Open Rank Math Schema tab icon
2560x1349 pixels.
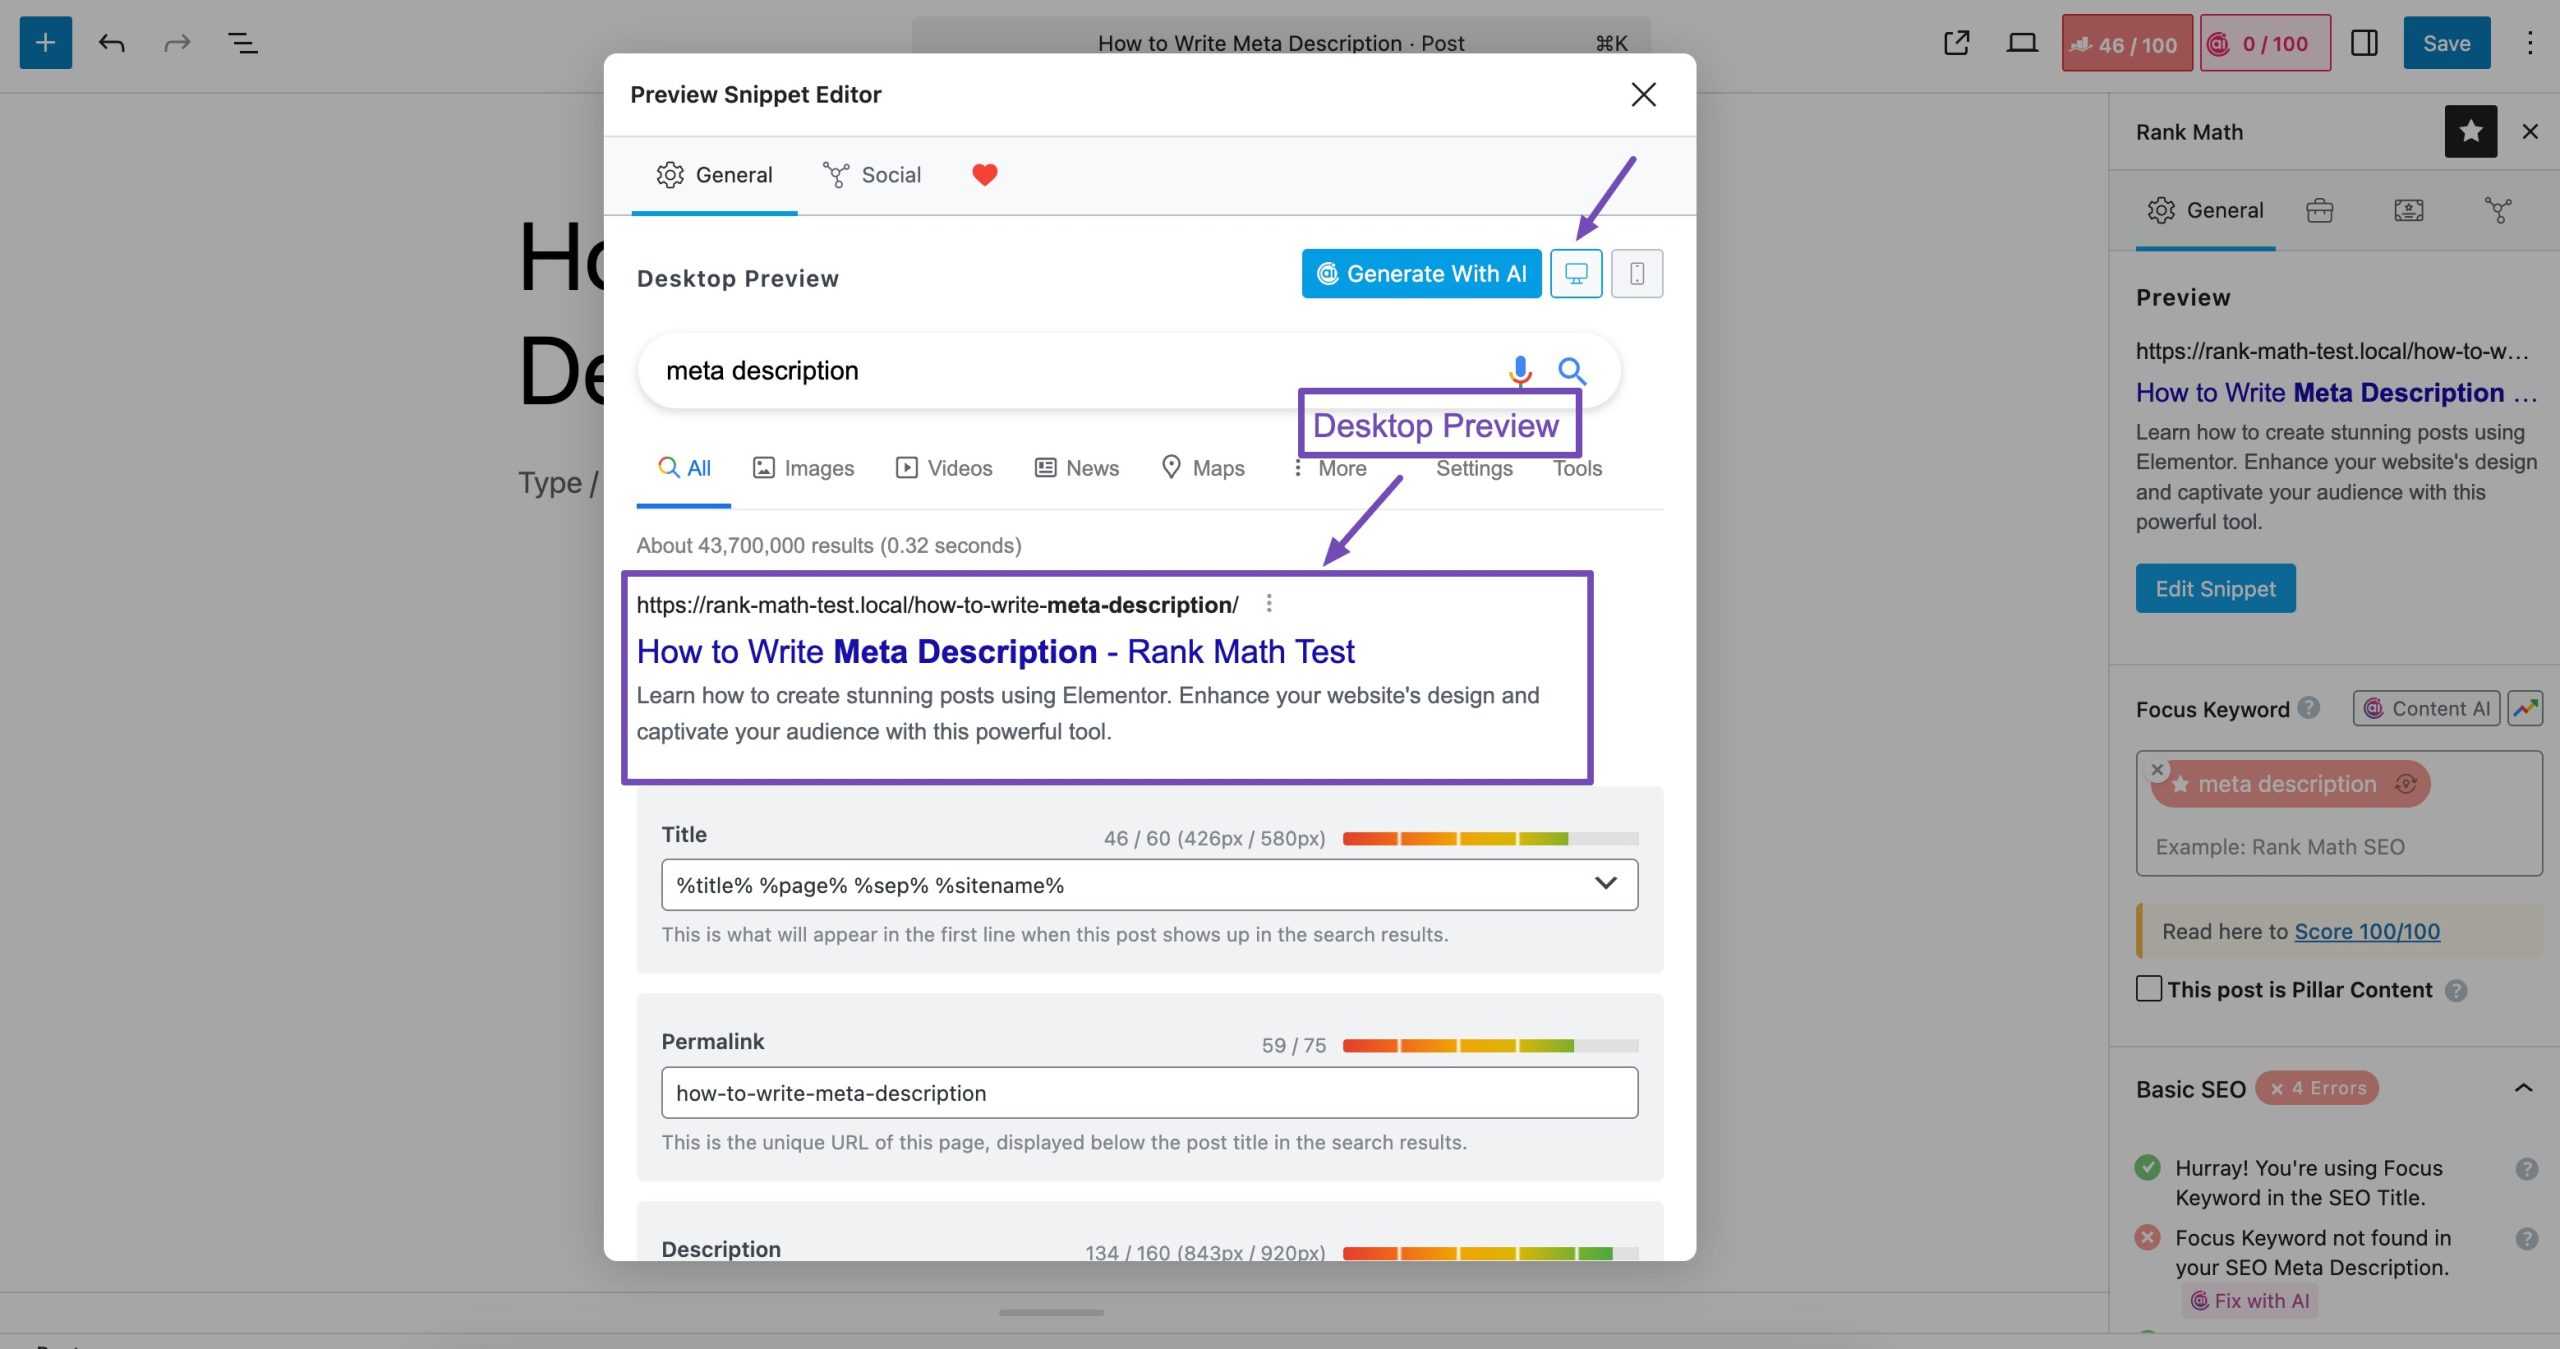pyautogui.click(x=2408, y=210)
